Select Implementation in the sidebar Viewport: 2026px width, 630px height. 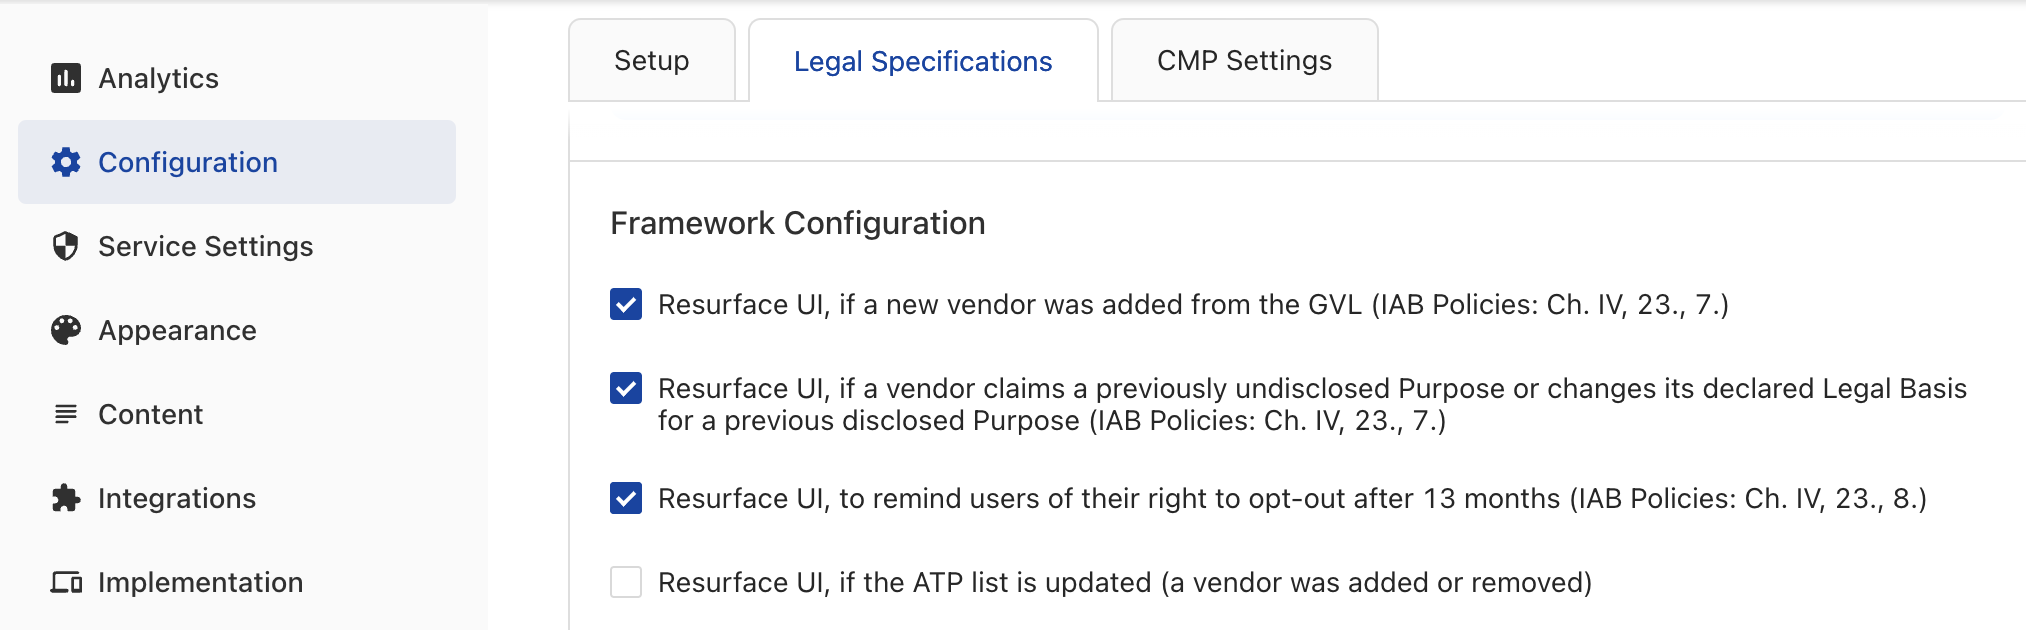coord(200,582)
